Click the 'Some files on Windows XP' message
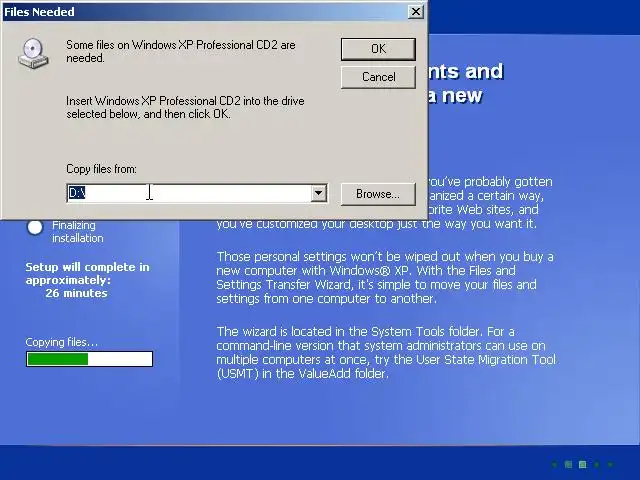 (181, 51)
